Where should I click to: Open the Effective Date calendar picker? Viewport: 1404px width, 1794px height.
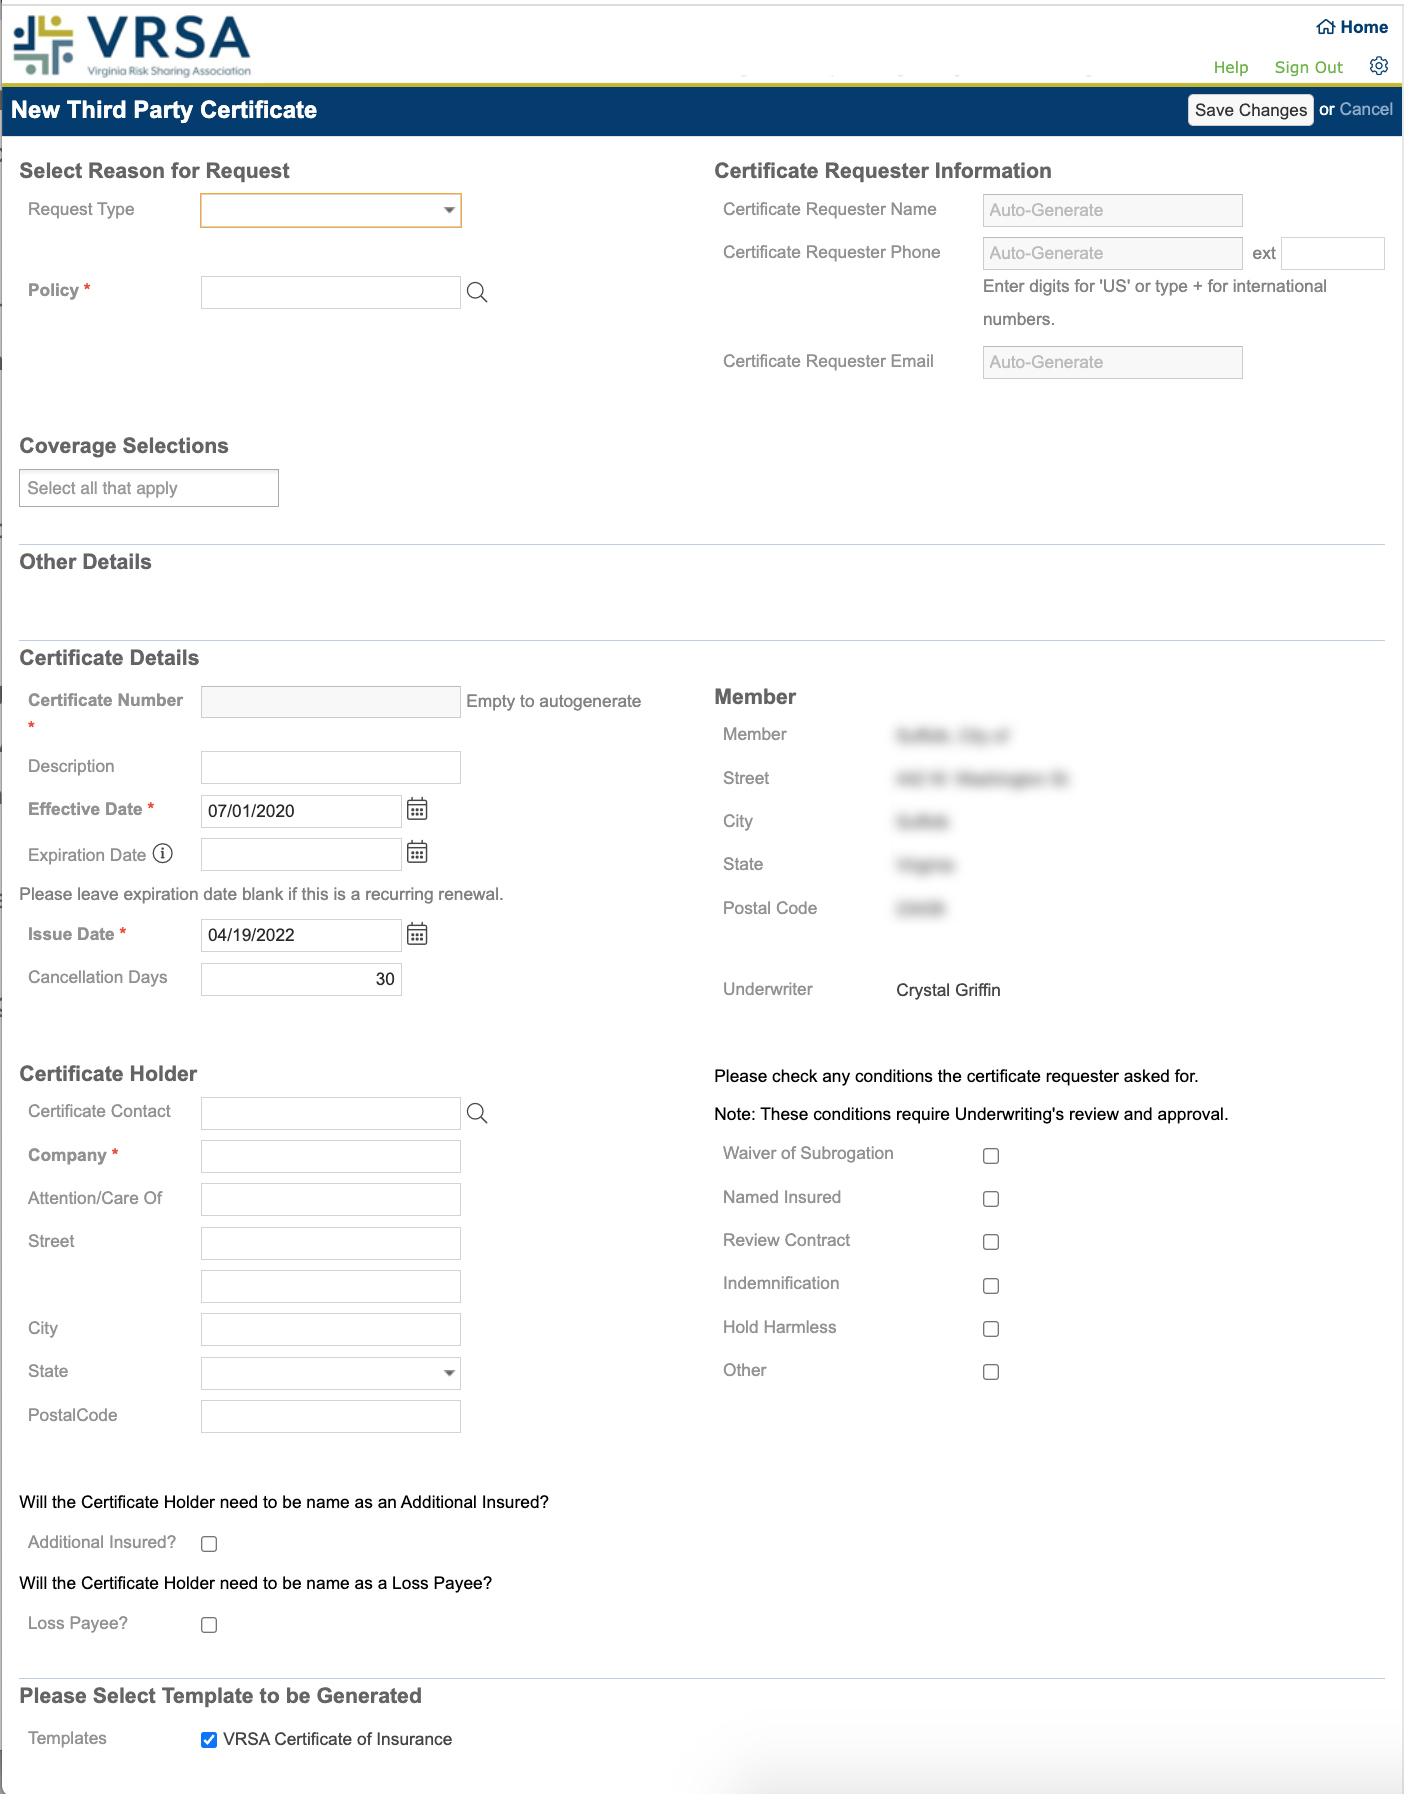[417, 810]
